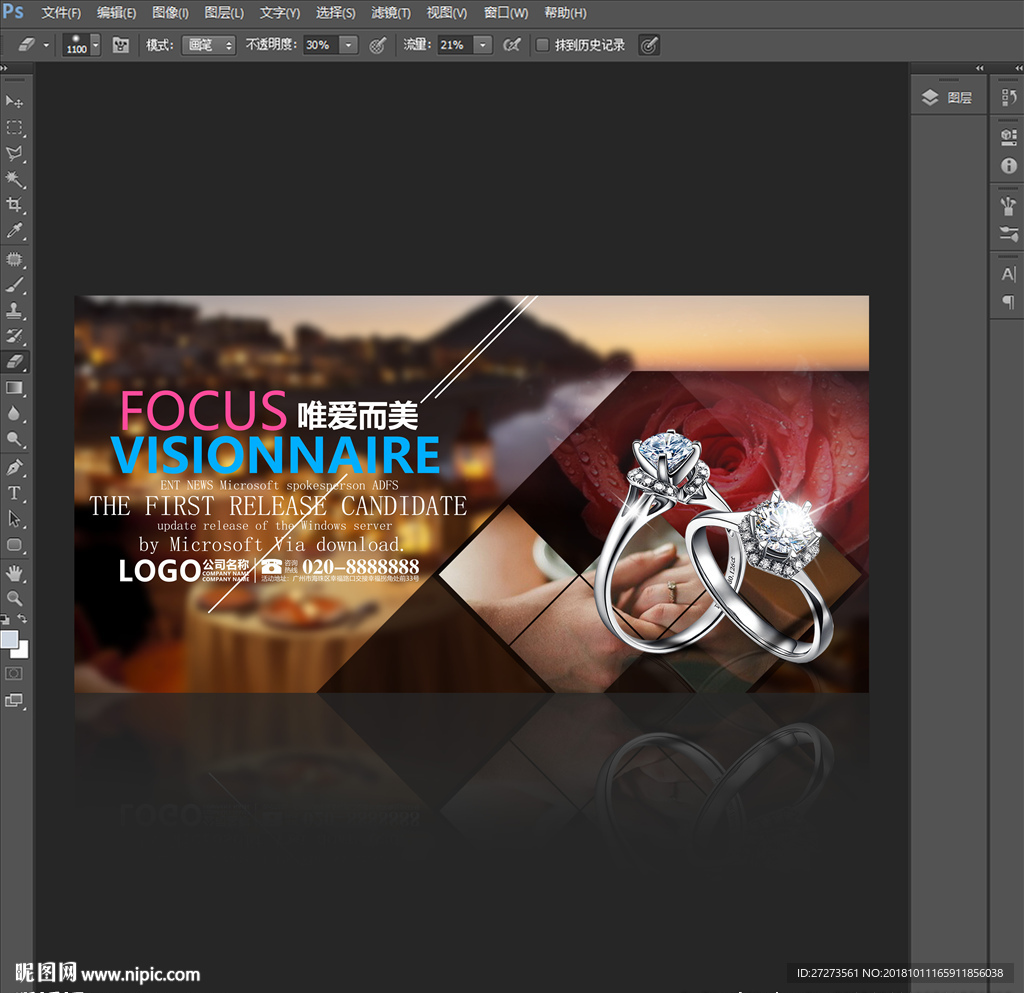Open the Paragraph panel icon
Viewport: 1024px width, 993px height.
pos(1008,302)
